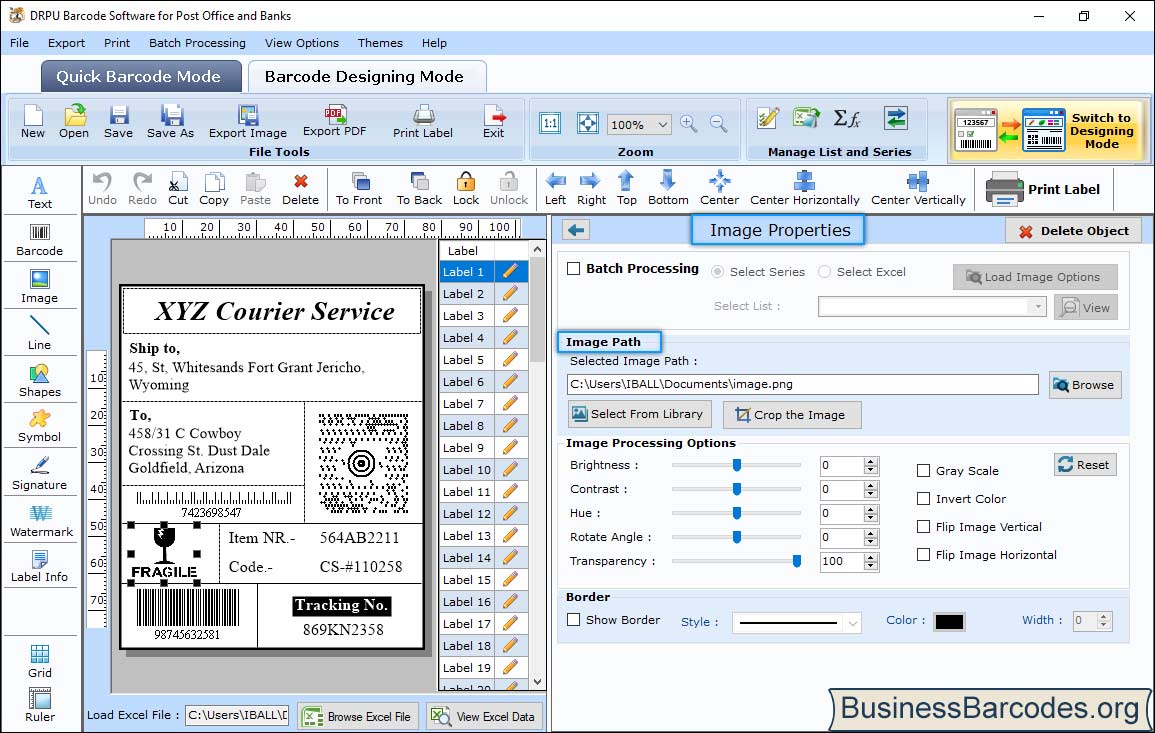Decrease Contrast value with spinner down

tap(871, 494)
